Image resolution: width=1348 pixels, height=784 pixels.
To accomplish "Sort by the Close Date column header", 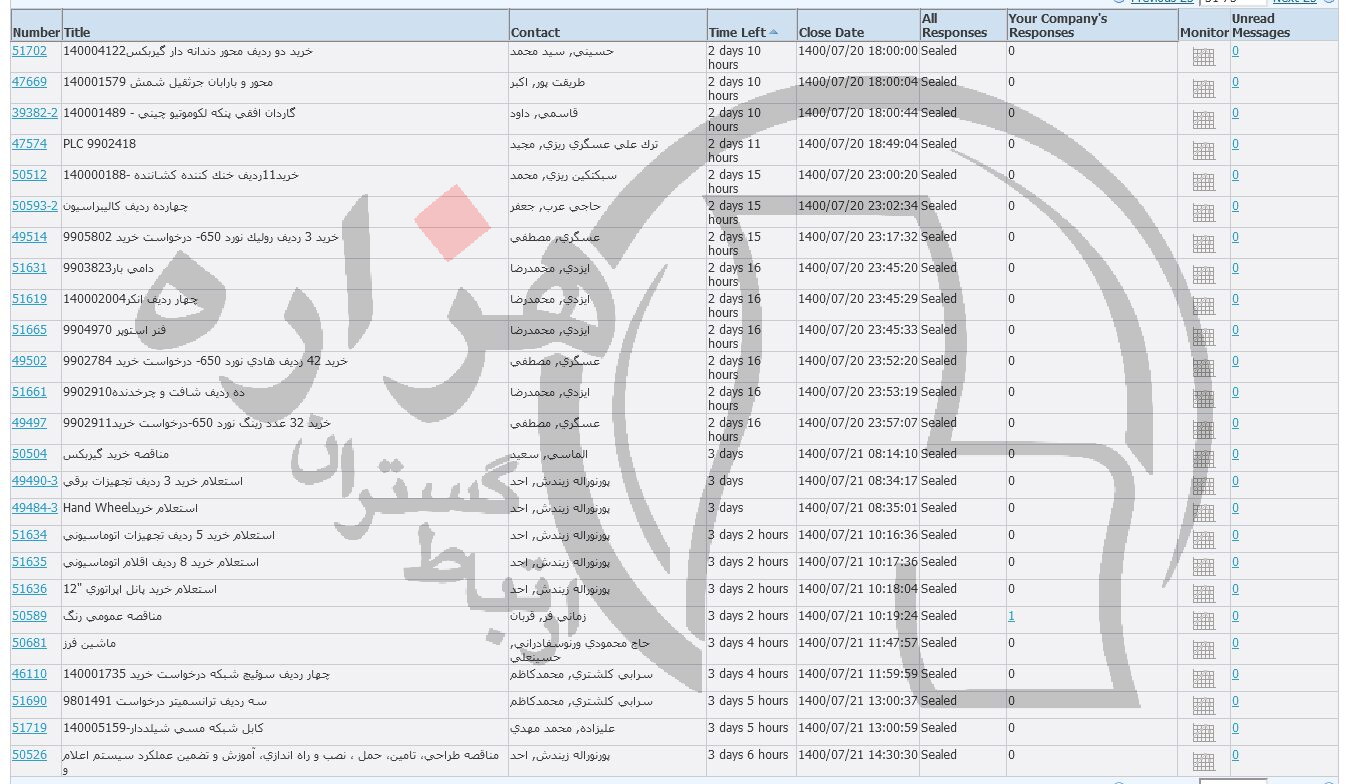I will [831, 32].
